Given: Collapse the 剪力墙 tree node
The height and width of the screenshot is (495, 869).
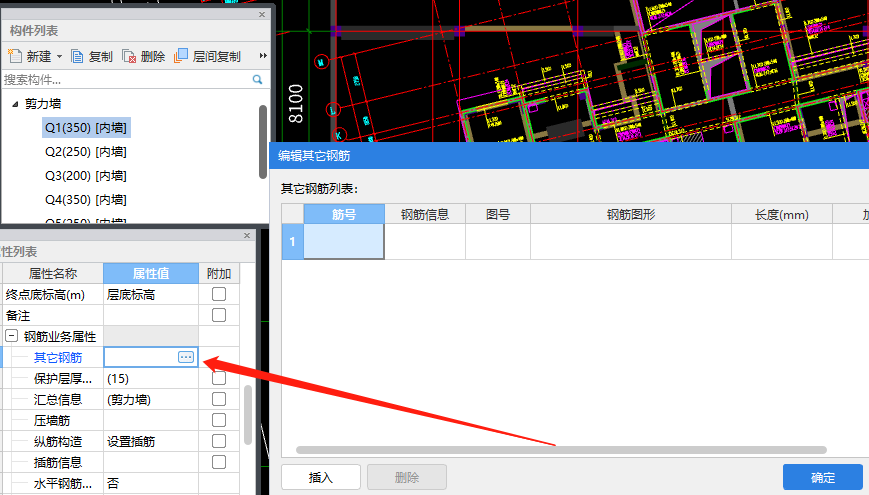Looking at the screenshot, I should 15,104.
